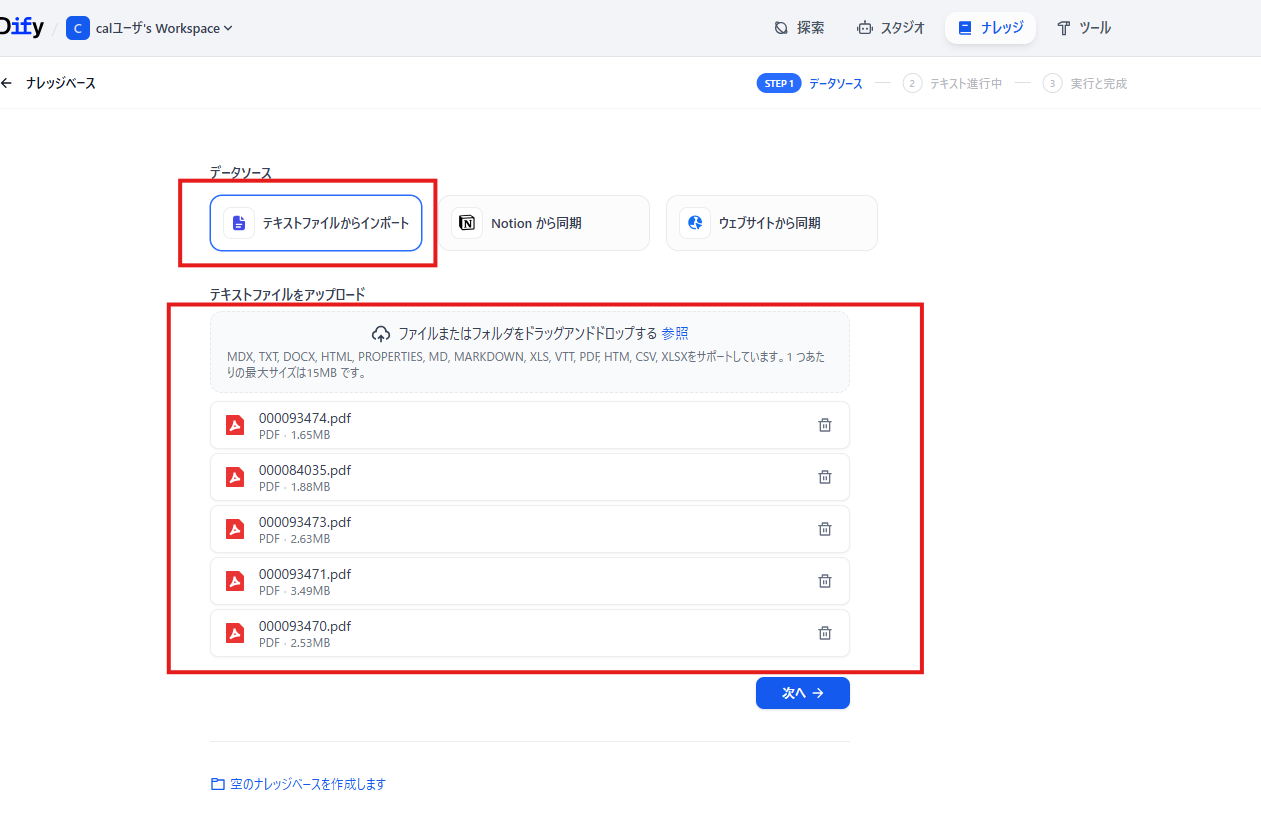Screen dimensions: 1261x839
Task: Open the ツール tab
Action: (1084, 28)
